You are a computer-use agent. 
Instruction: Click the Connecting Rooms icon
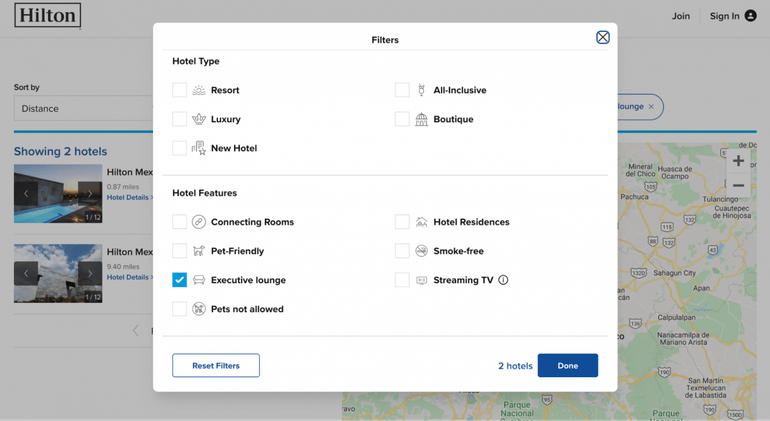point(199,222)
